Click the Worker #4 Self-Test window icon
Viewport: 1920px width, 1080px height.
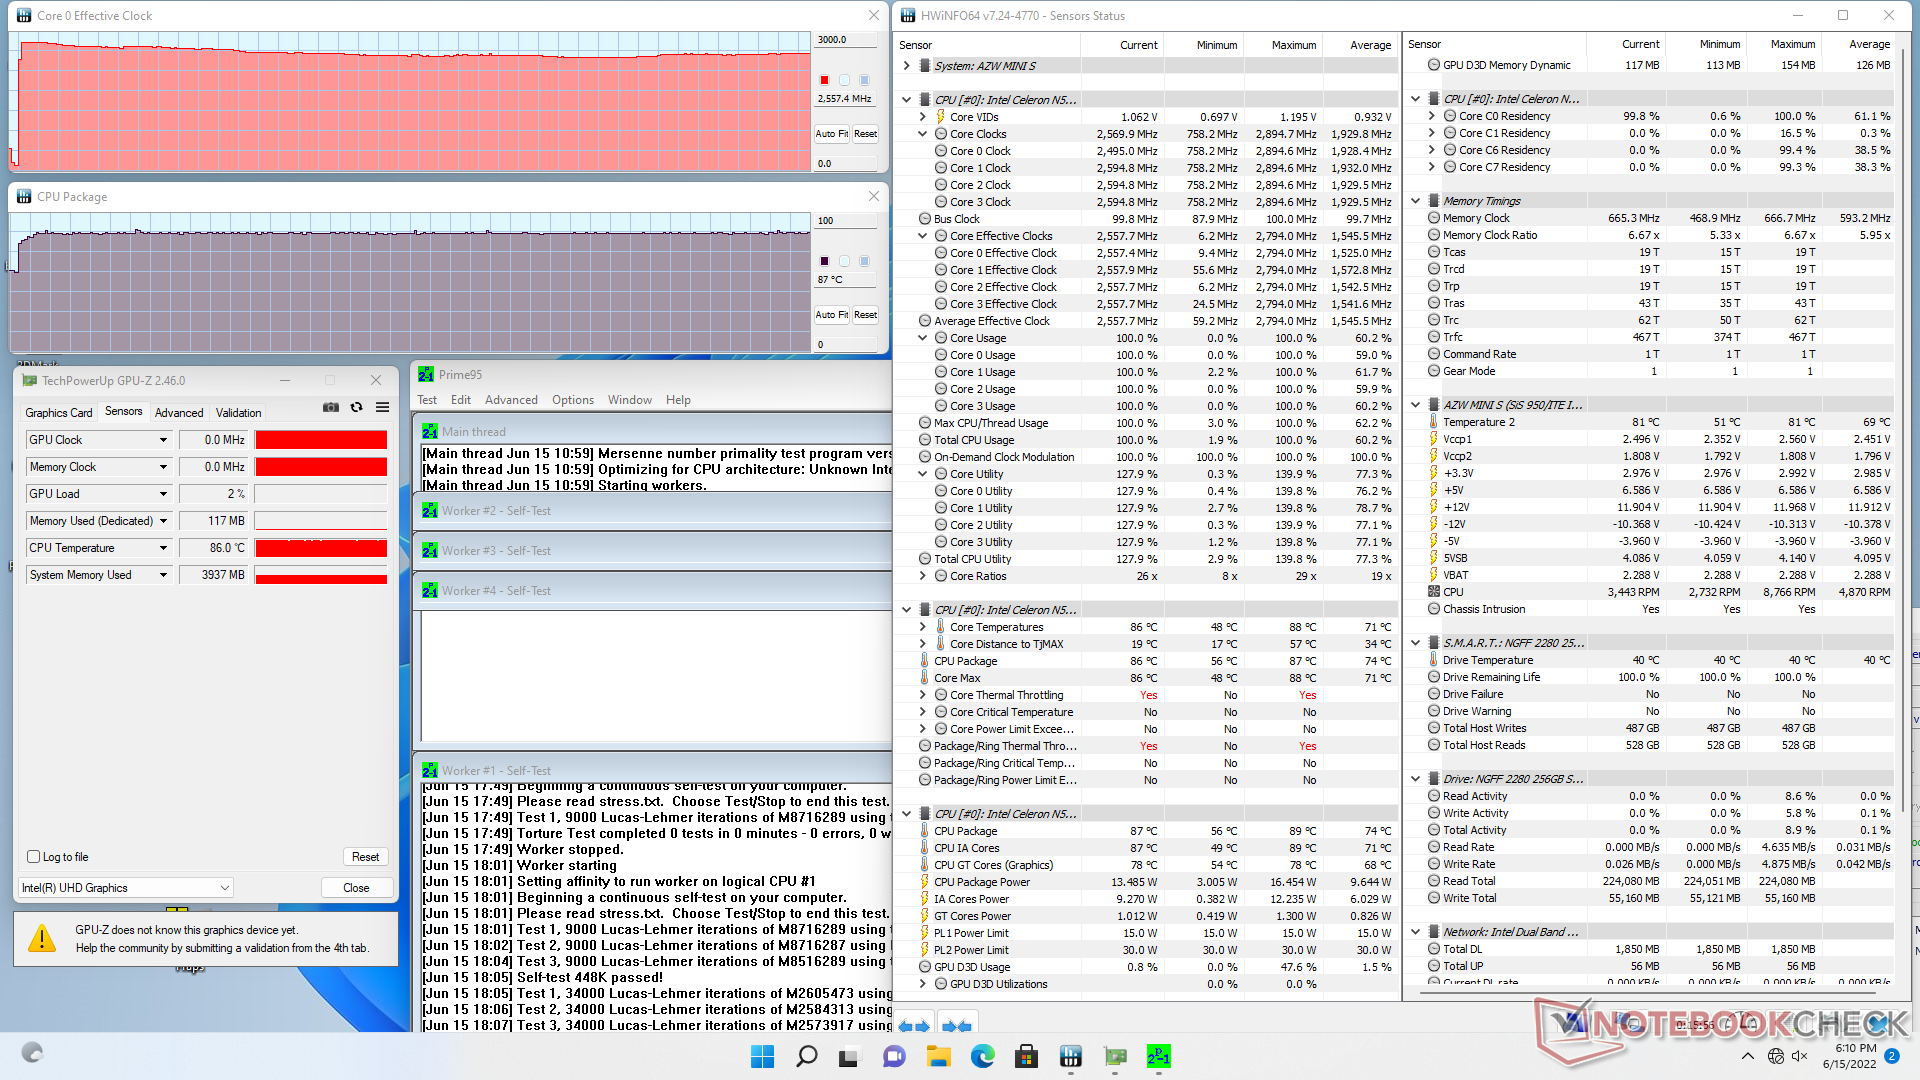tap(430, 591)
